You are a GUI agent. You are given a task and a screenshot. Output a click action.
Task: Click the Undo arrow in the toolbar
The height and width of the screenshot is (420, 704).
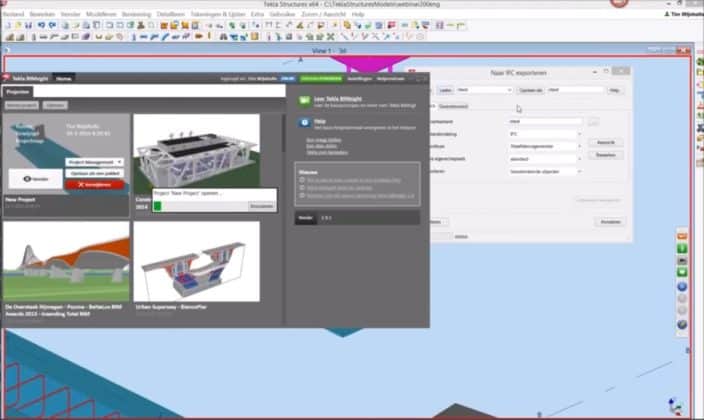pyautogui.click(x=41, y=26)
